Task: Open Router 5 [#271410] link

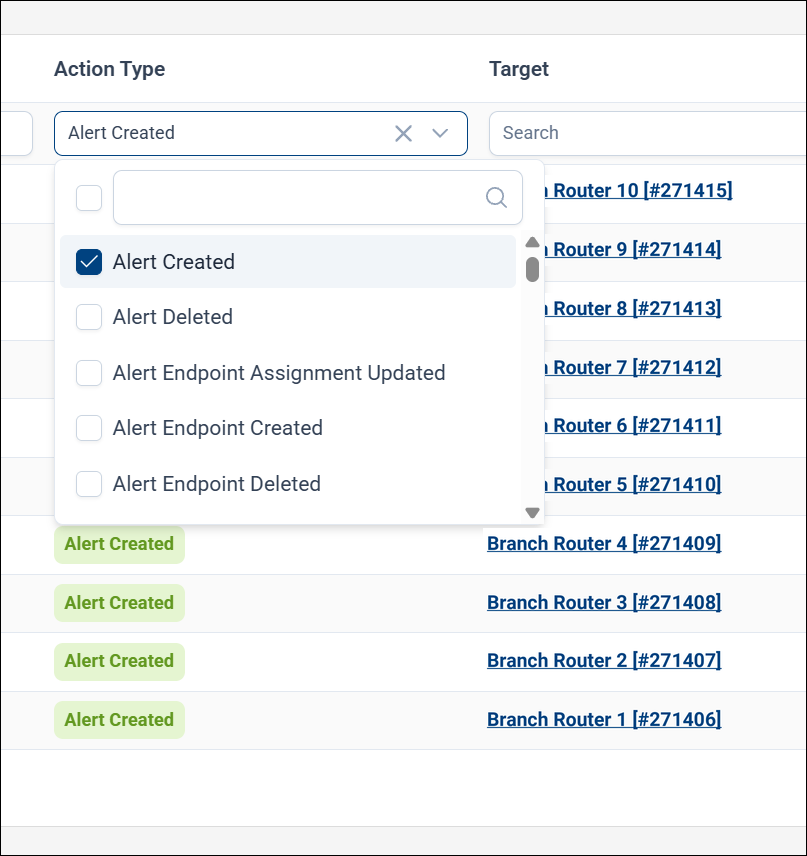Action: (x=632, y=485)
